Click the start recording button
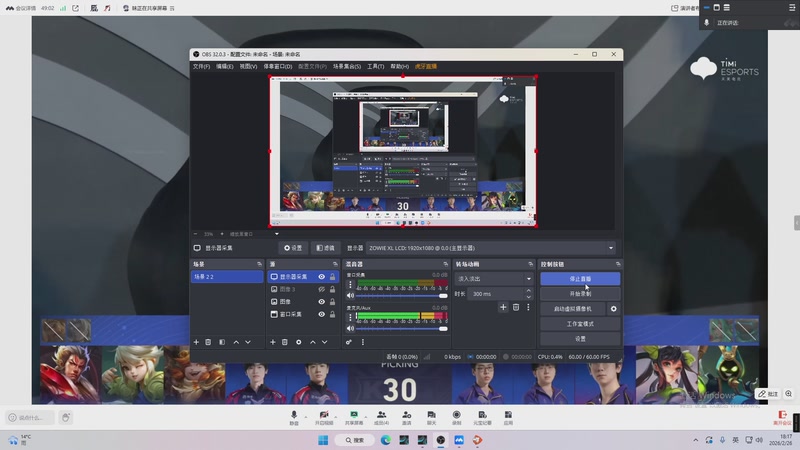Image resolution: width=800 pixels, height=450 pixels. tap(580, 294)
